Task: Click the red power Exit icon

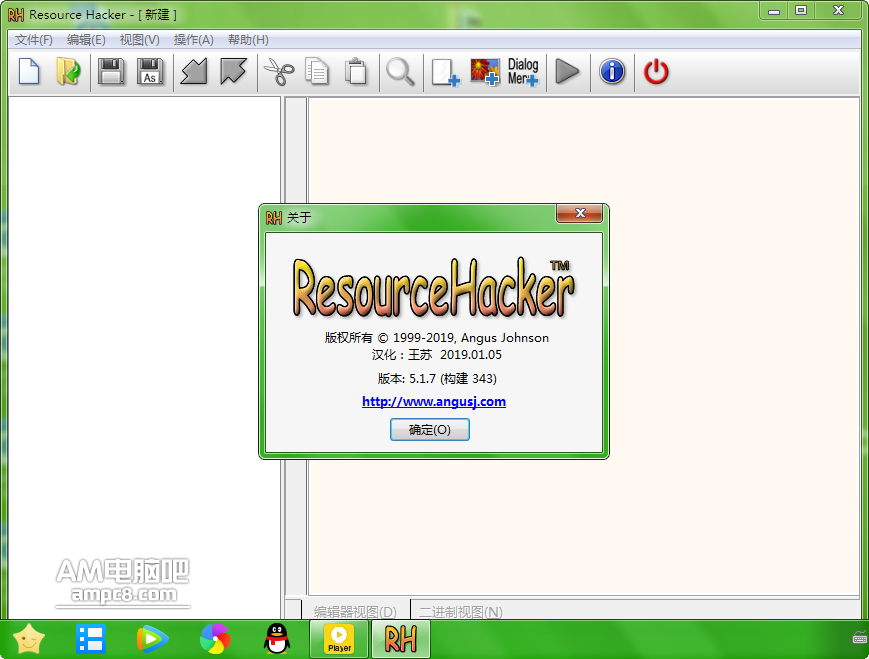Action: click(656, 71)
